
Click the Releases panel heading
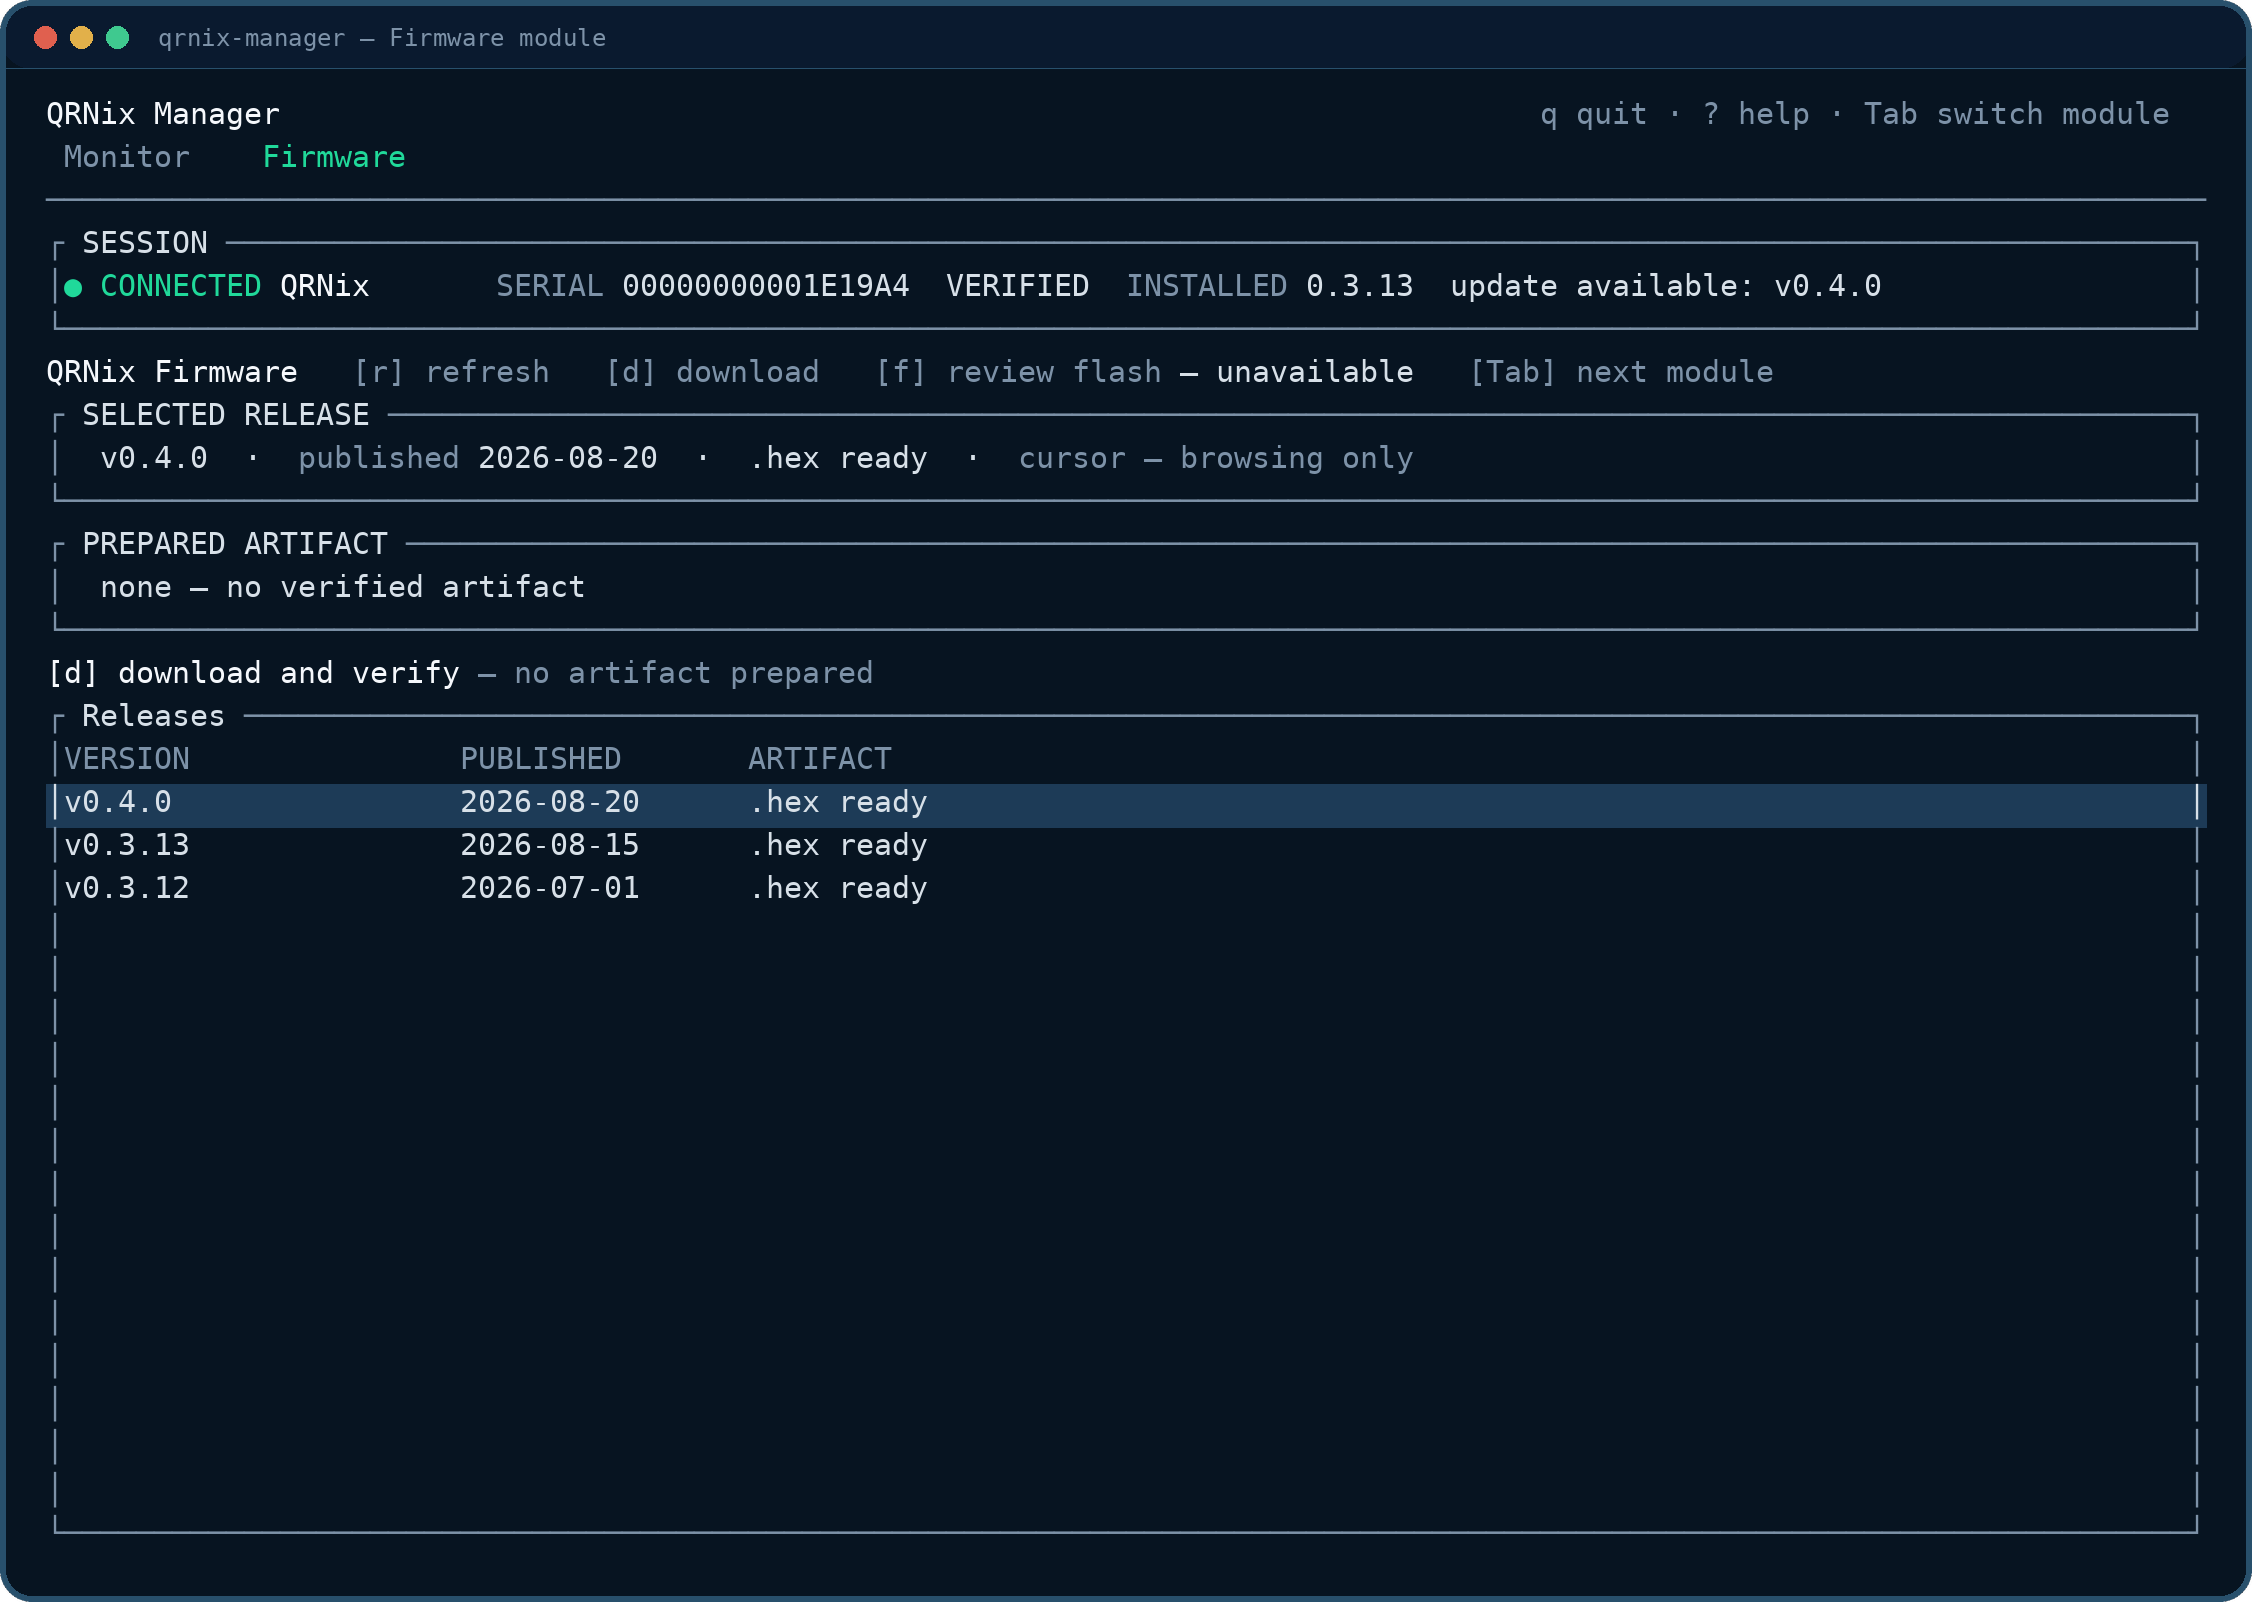tap(154, 716)
